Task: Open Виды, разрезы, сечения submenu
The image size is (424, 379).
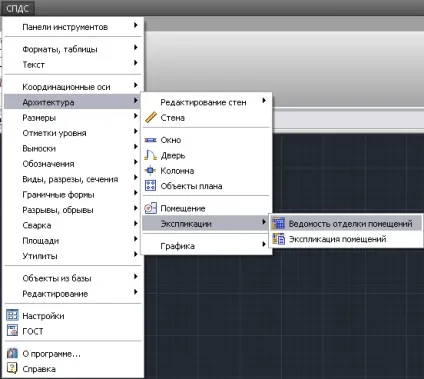Action: tap(73, 179)
